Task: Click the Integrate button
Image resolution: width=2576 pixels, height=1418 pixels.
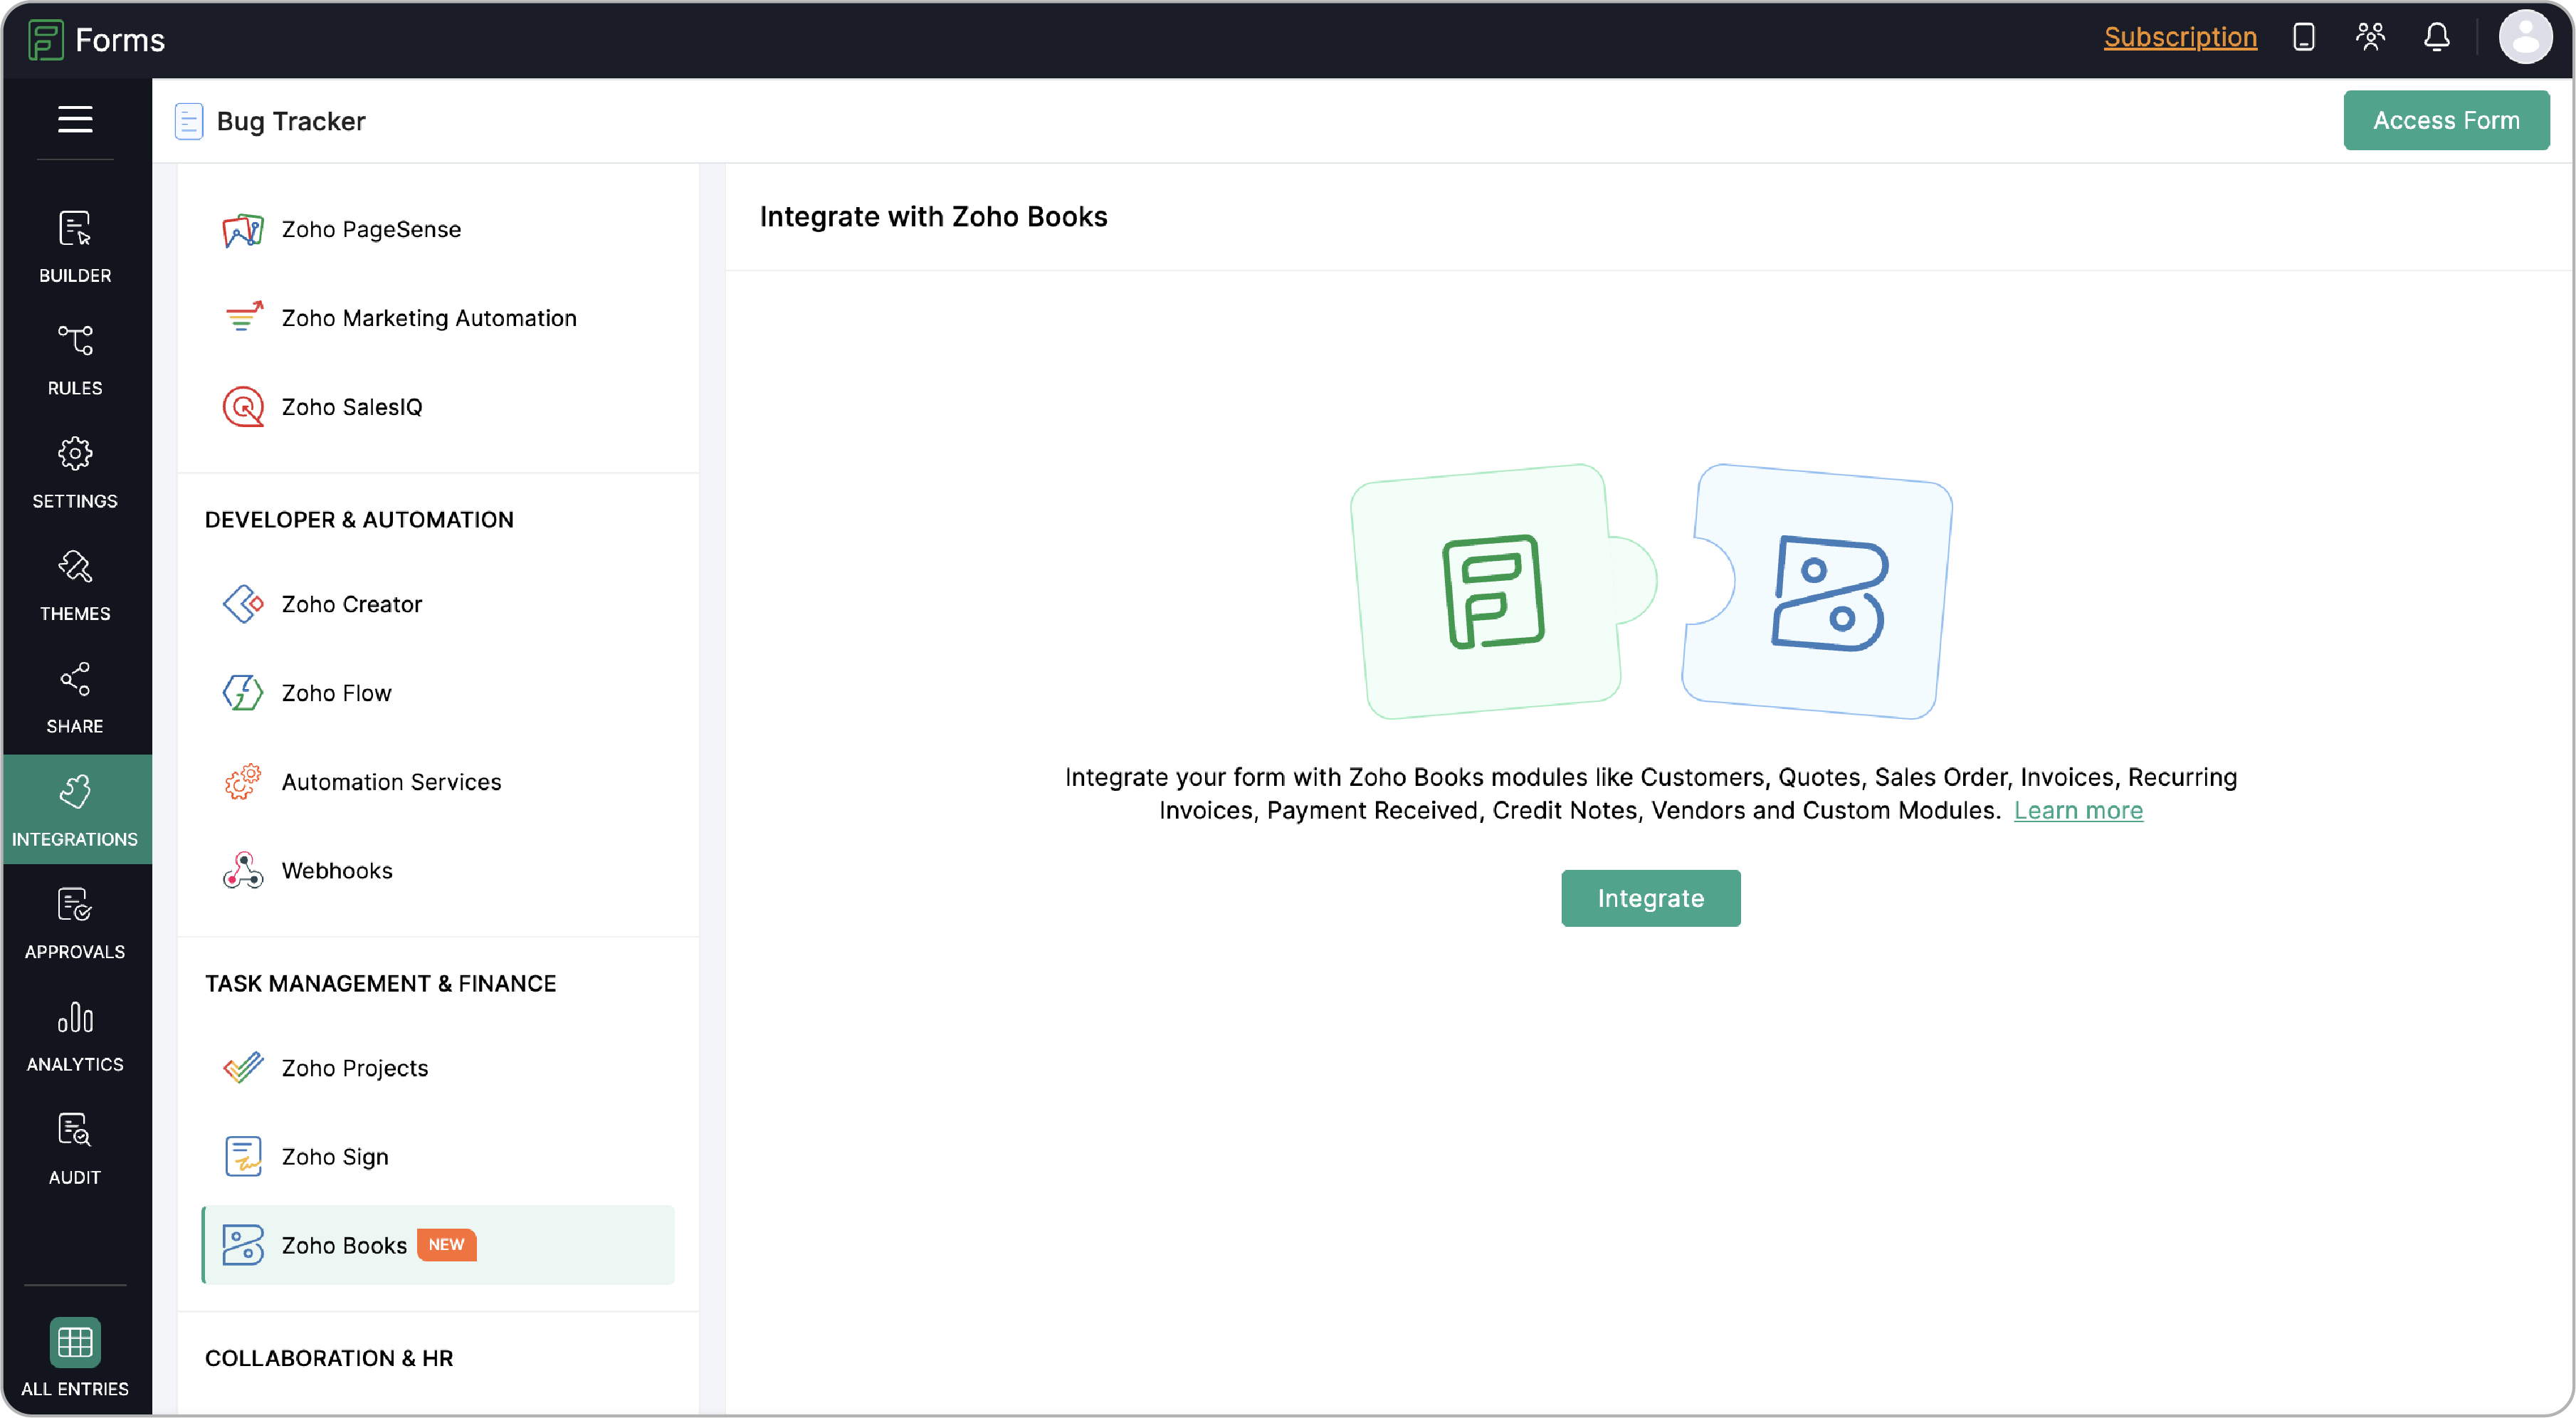Action: (x=1651, y=898)
